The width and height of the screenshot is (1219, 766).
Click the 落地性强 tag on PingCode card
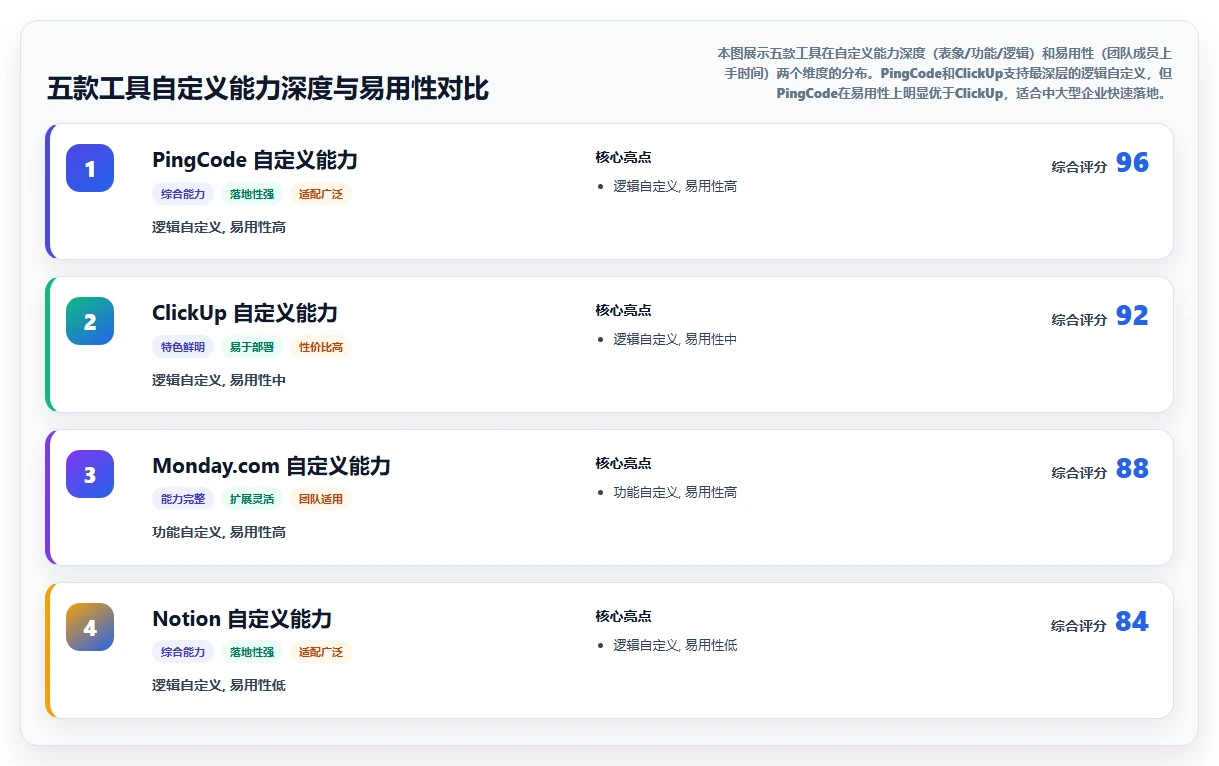pyautogui.click(x=252, y=194)
